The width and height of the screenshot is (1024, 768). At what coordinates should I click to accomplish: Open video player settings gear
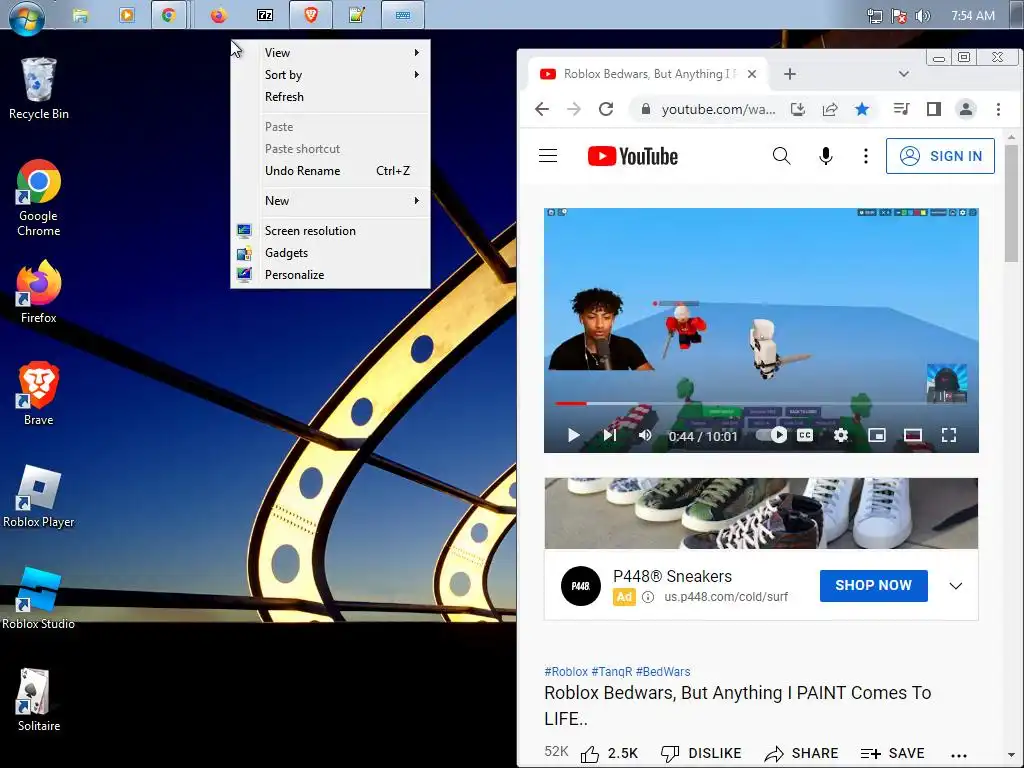(x=841, y=435)
